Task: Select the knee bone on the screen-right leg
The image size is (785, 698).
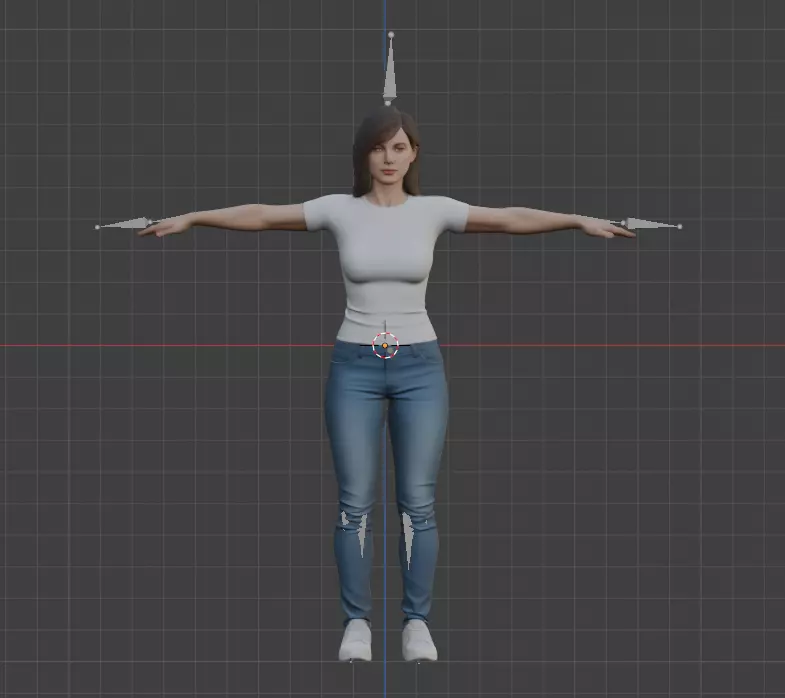Action: point(407,538)
